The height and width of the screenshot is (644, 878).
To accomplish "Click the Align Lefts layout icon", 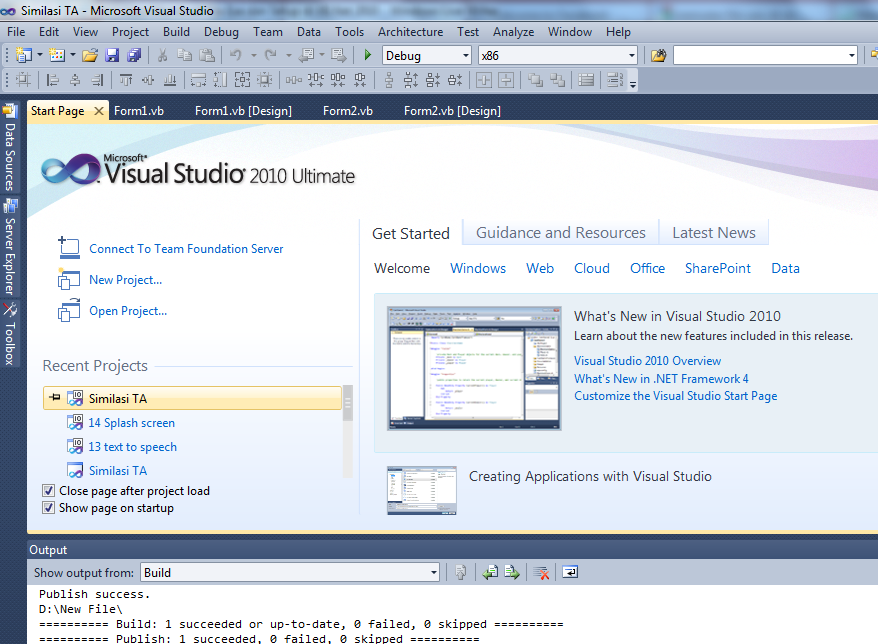I will (x=53, y=81).
